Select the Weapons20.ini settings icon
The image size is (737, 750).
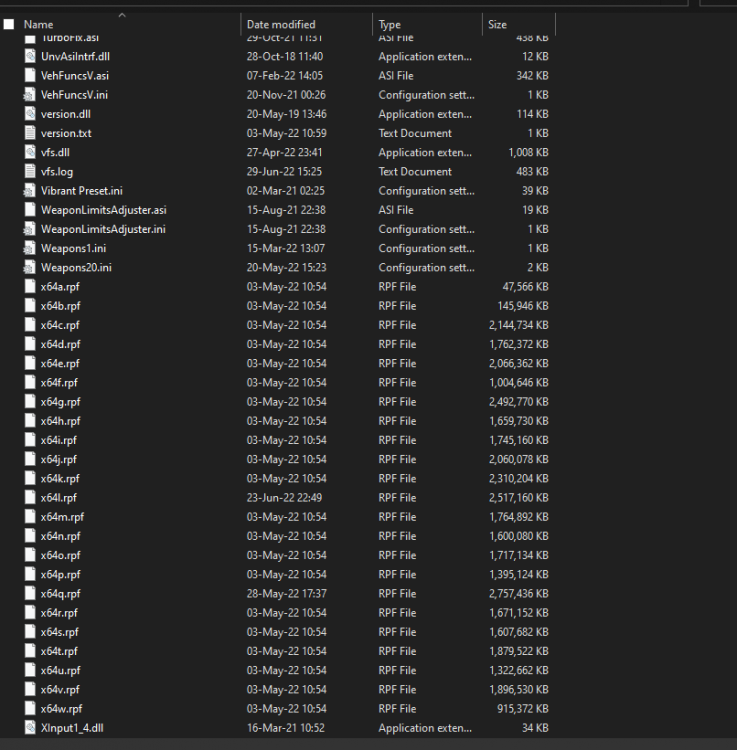pyautogui.click(x=30, y=267)
